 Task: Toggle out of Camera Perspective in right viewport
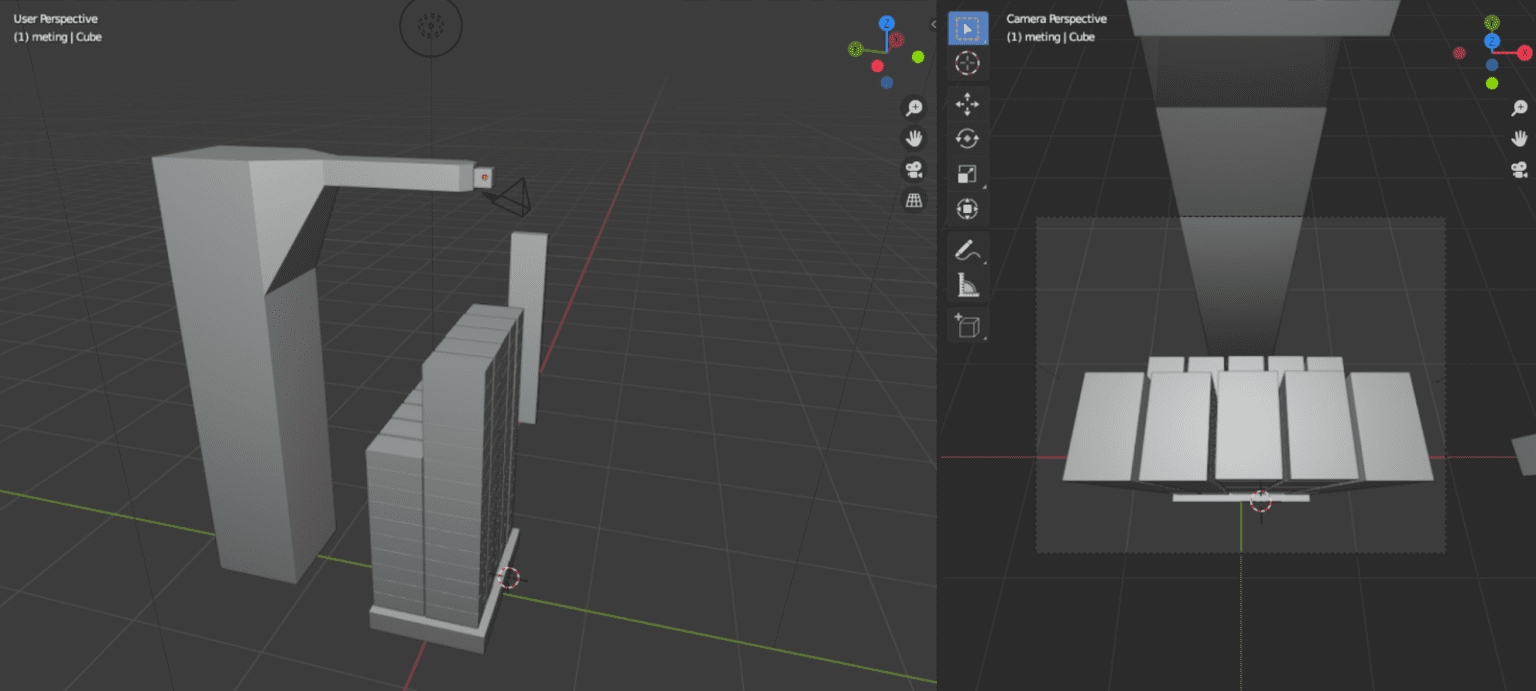click(1519, 170)
